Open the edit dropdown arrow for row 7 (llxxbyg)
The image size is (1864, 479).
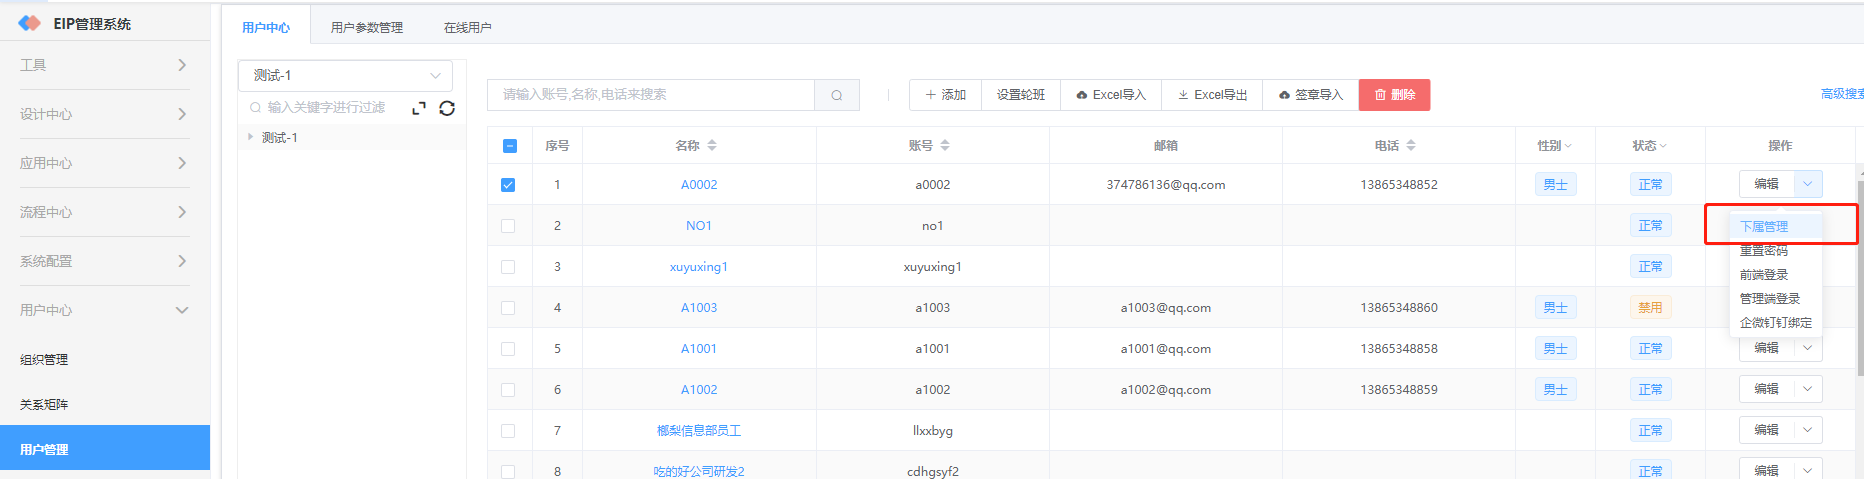coord(1808,430)
